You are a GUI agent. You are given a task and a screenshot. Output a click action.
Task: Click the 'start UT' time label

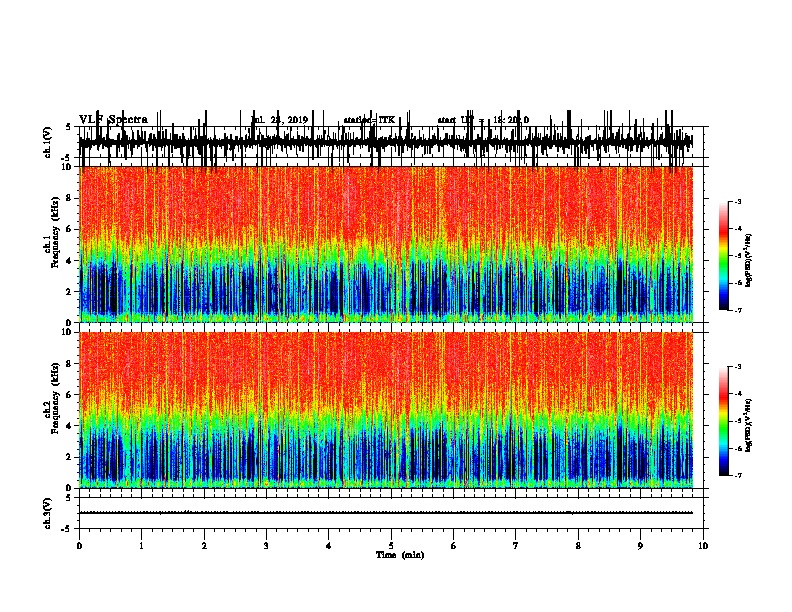(x=483, y=120)
